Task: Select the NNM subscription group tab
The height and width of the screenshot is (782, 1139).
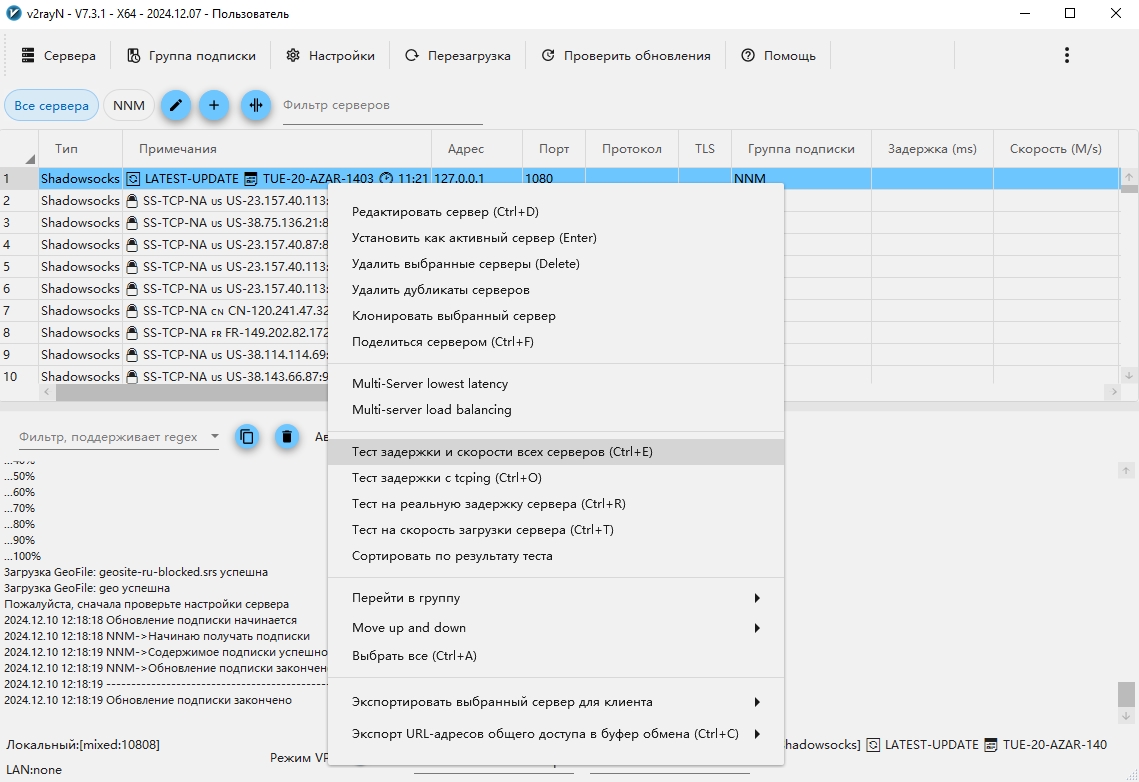Action: tap(129, 105)
